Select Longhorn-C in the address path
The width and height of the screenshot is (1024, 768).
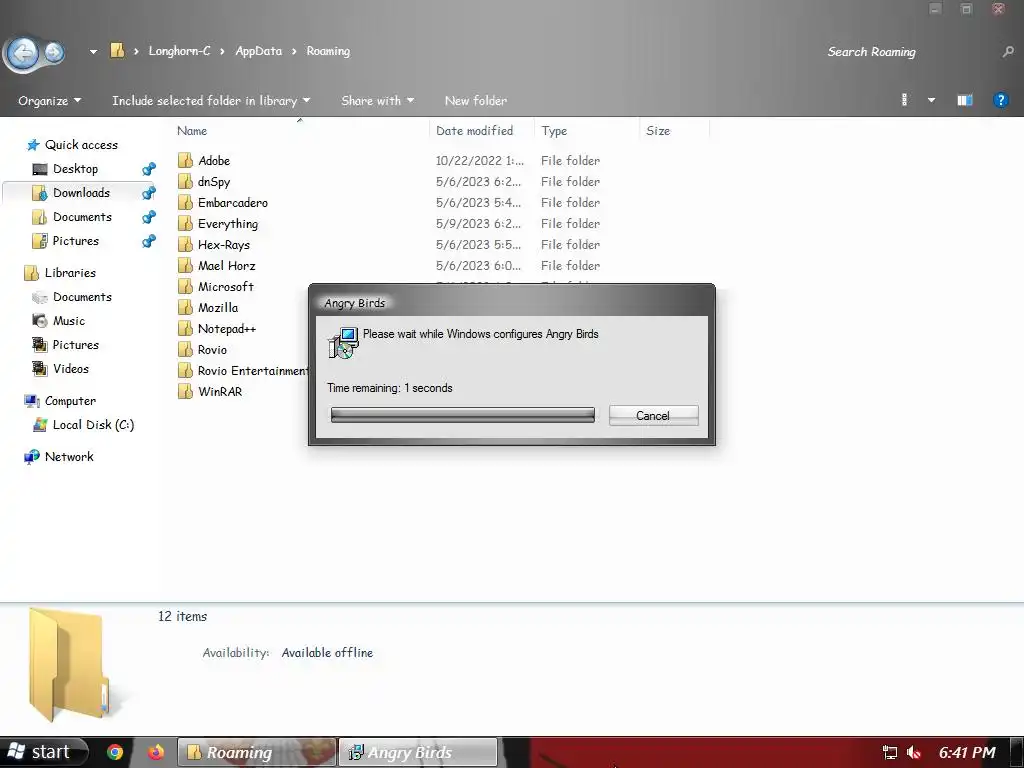[x=180, y=51]
